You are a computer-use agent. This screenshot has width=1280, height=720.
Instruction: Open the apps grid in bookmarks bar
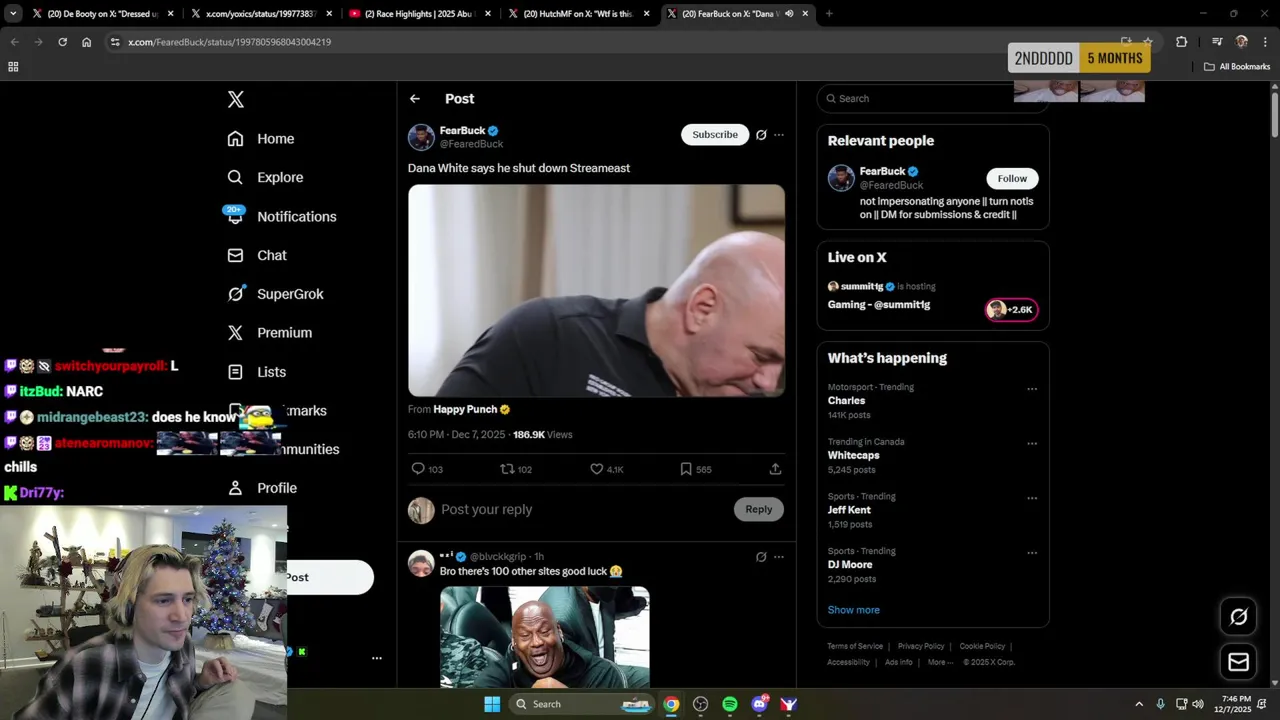13,67
